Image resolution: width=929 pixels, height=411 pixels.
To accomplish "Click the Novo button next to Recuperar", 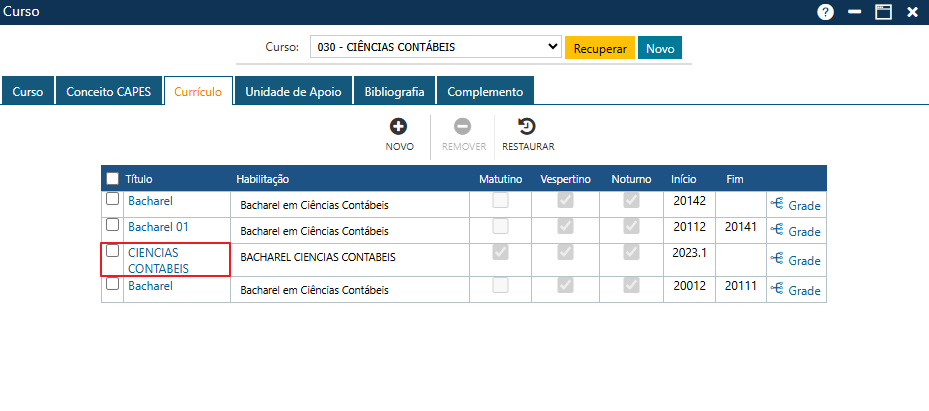I will 660,48.
